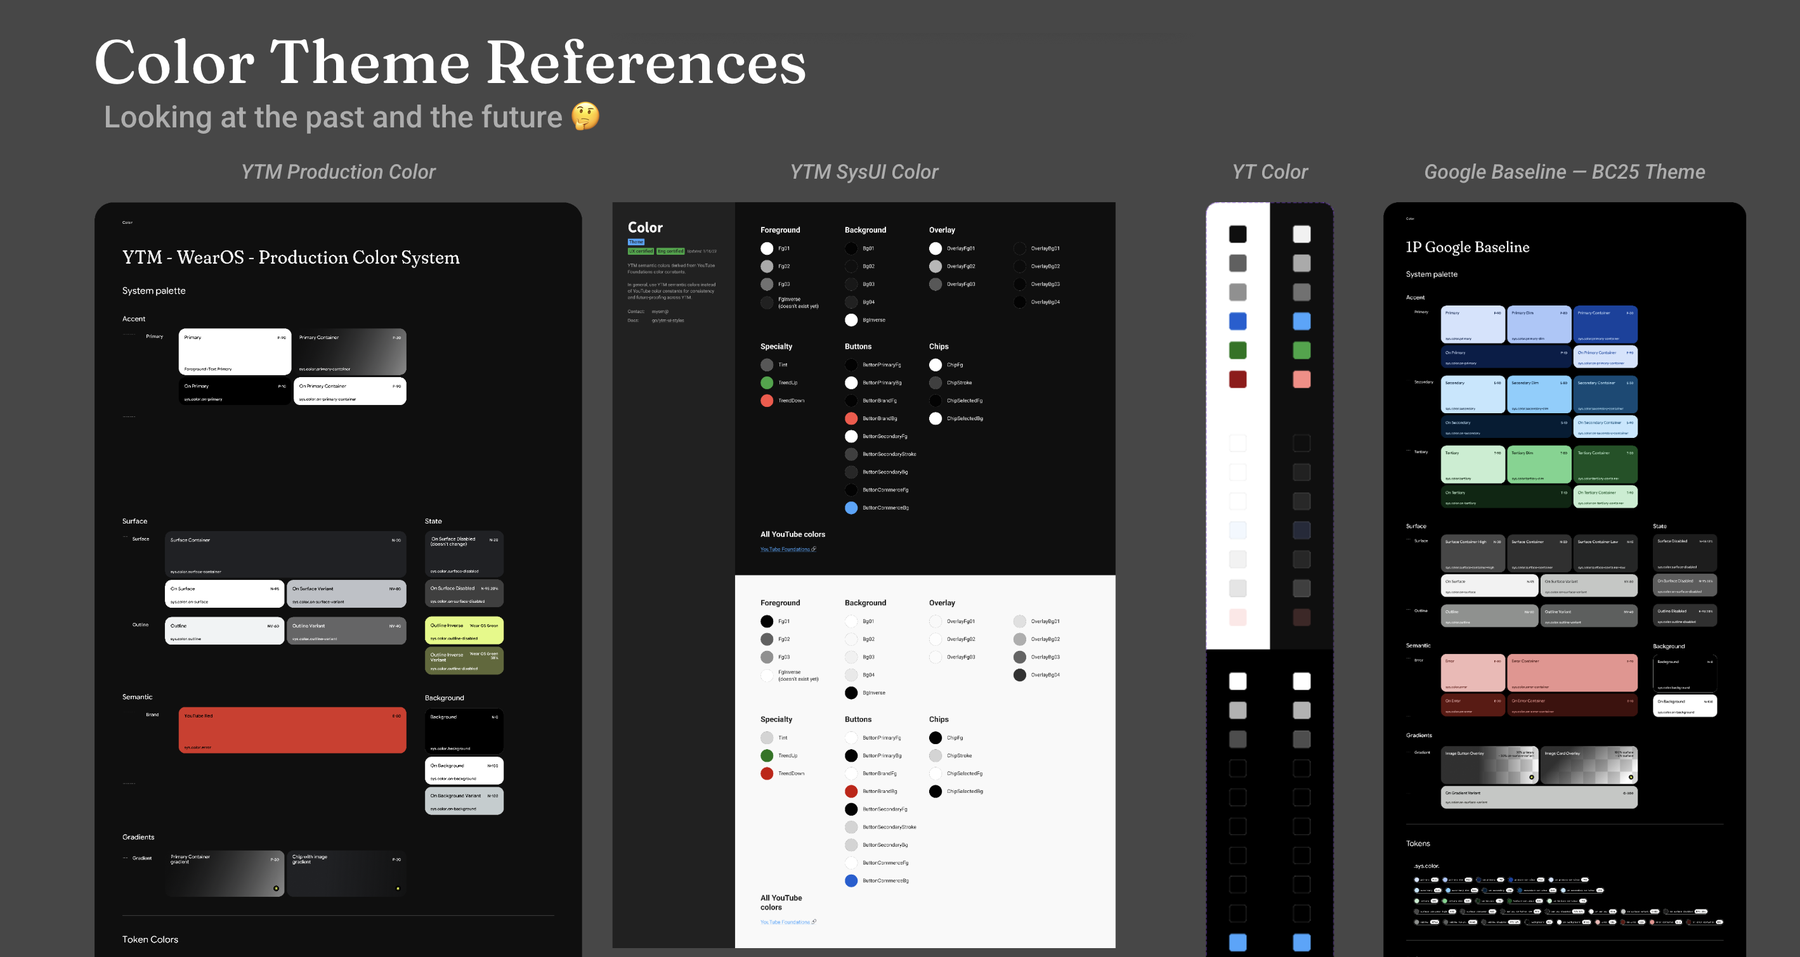Select the Fg01 swatch in the dark section
Image resolution: width=1800 pixels, height=957 pixels.
(767, 248)
